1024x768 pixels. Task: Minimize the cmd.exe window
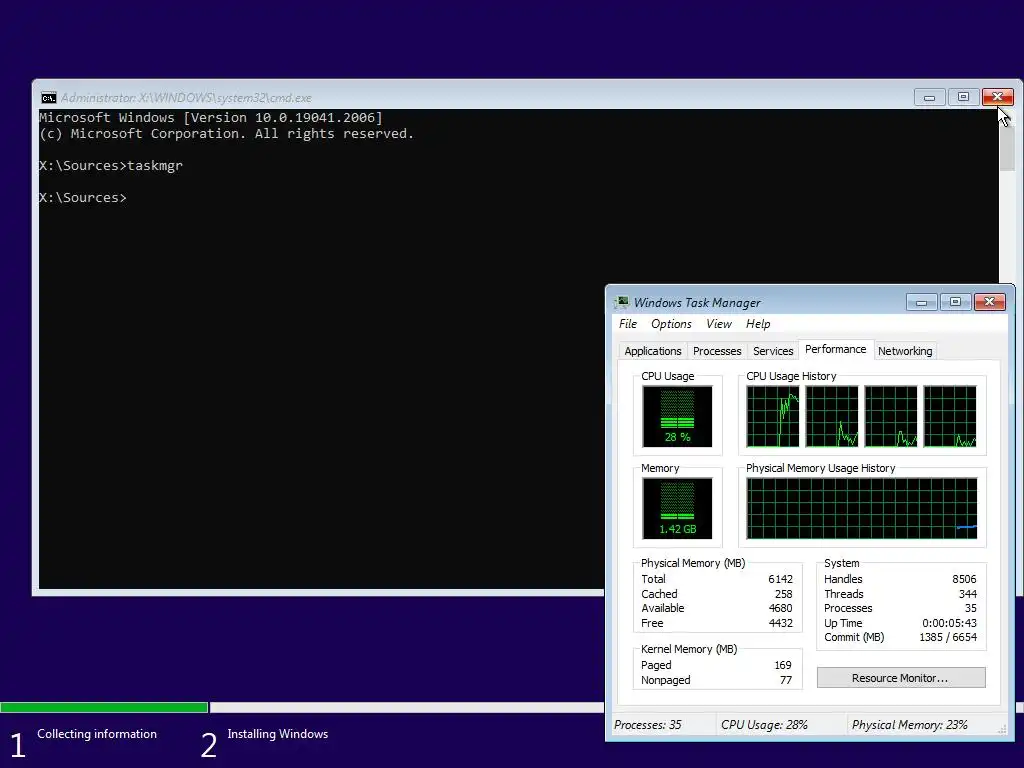(929, 98)
